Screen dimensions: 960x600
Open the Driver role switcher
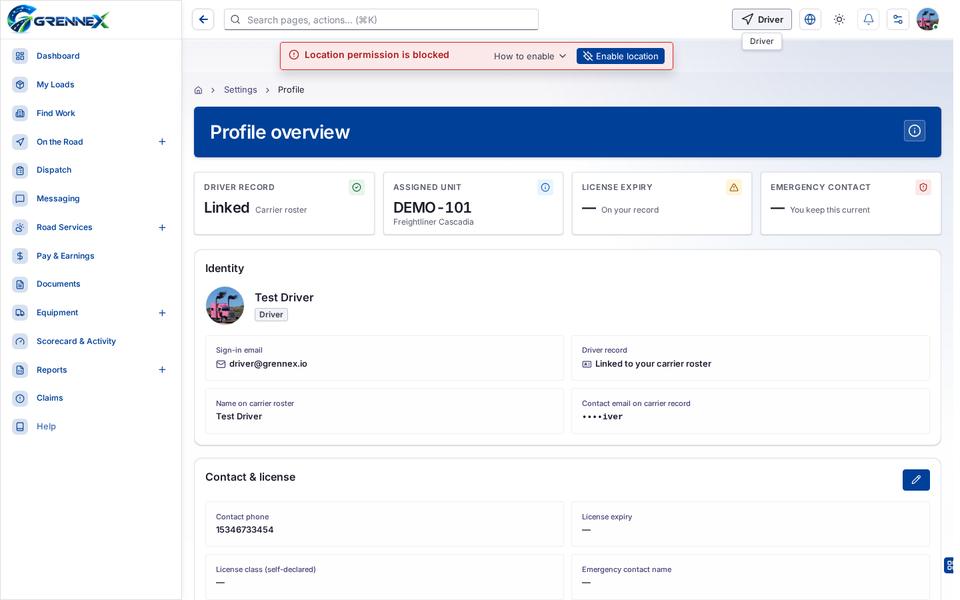pyautogui.click(x=762, y=20)
